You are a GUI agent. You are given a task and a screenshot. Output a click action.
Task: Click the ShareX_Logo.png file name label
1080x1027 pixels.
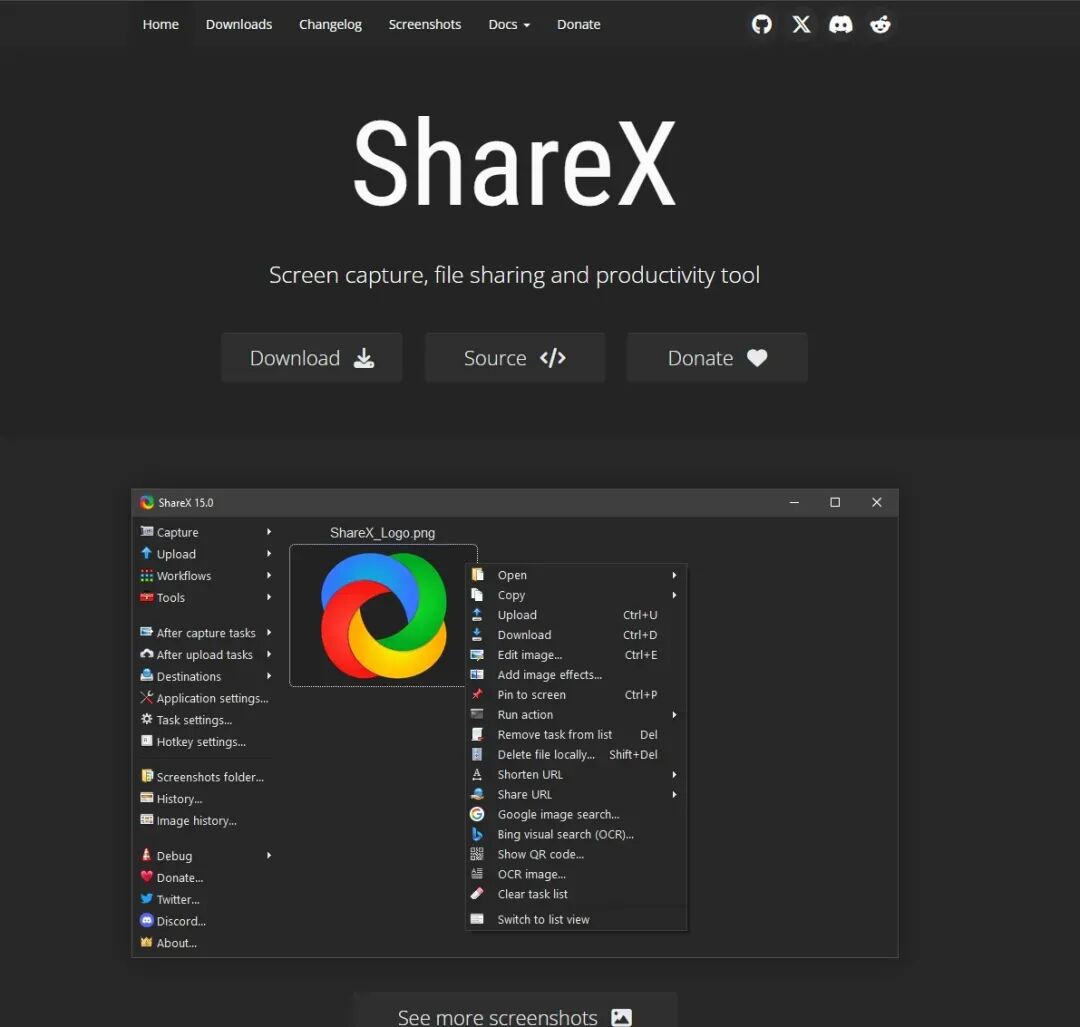click(382, 533)
